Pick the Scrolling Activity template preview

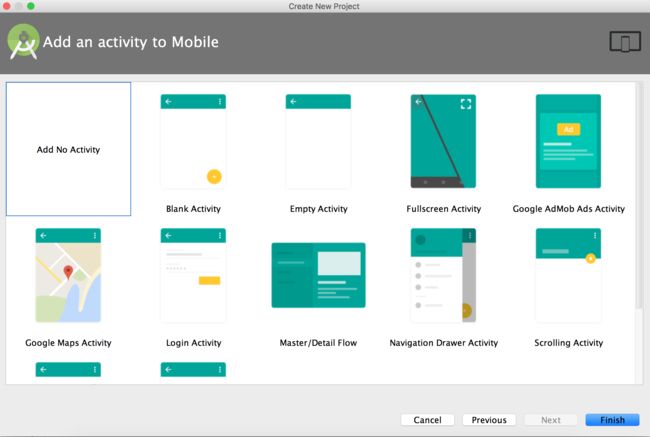pos(568,275)
